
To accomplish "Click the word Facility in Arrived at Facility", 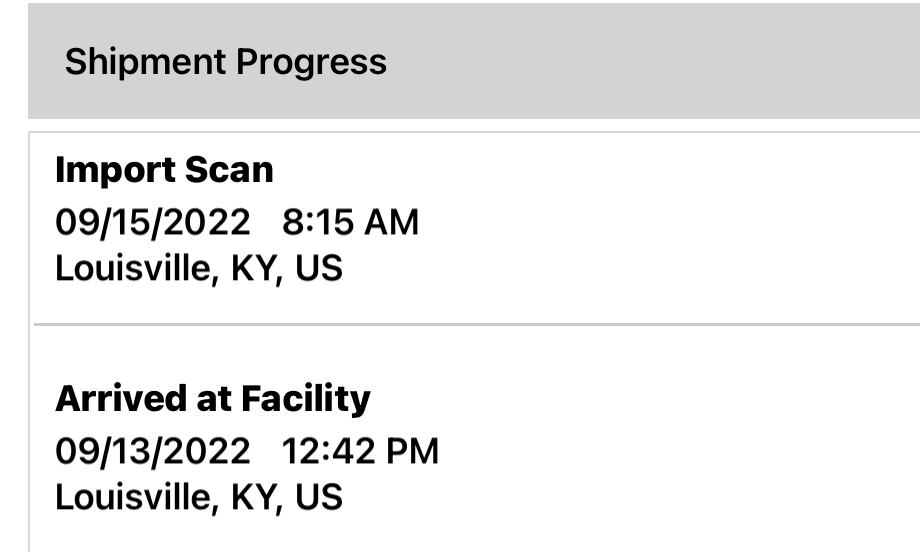I will click(305, 399).
